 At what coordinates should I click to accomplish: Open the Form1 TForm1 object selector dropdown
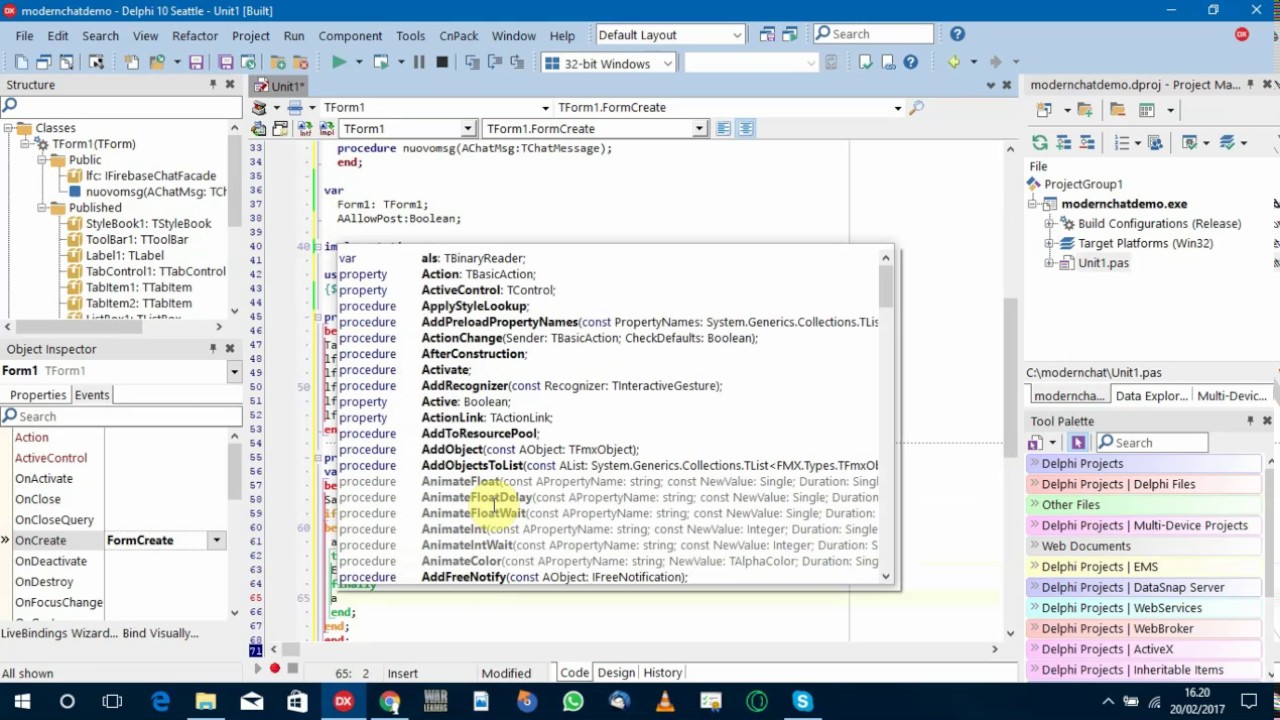tap(234, 371)
